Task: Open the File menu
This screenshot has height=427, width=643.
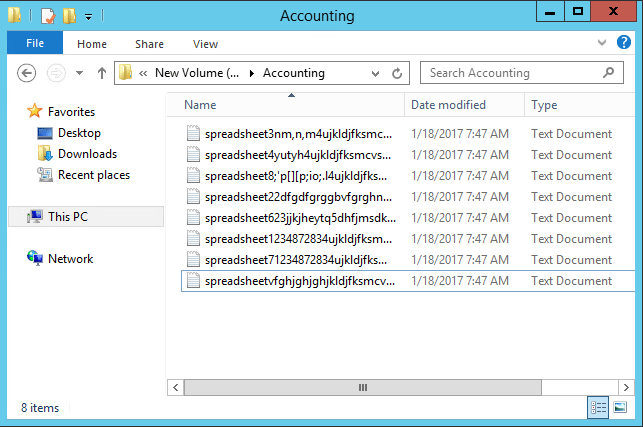Action: tap(34, 43)
